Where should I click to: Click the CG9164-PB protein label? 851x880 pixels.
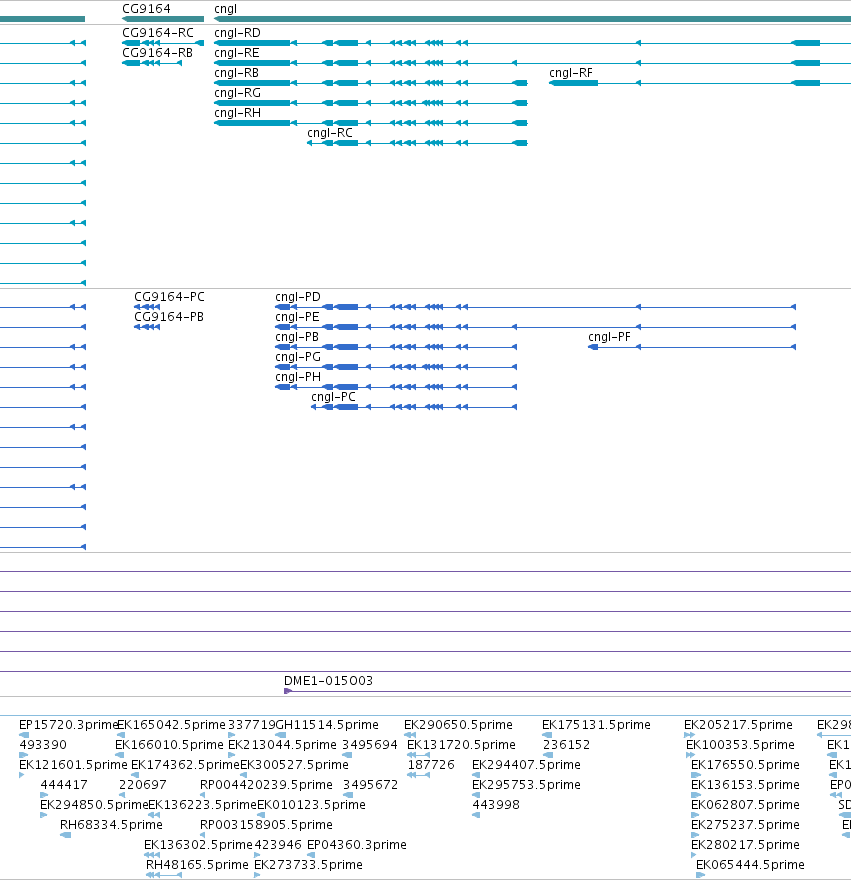click(x=168, y=317)
